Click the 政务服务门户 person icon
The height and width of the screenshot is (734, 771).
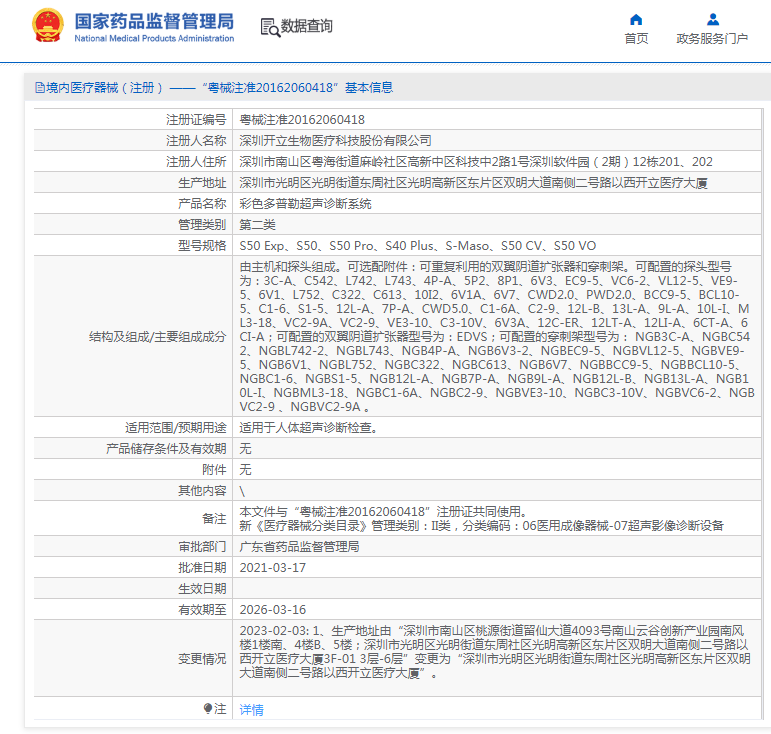(712, 19)
